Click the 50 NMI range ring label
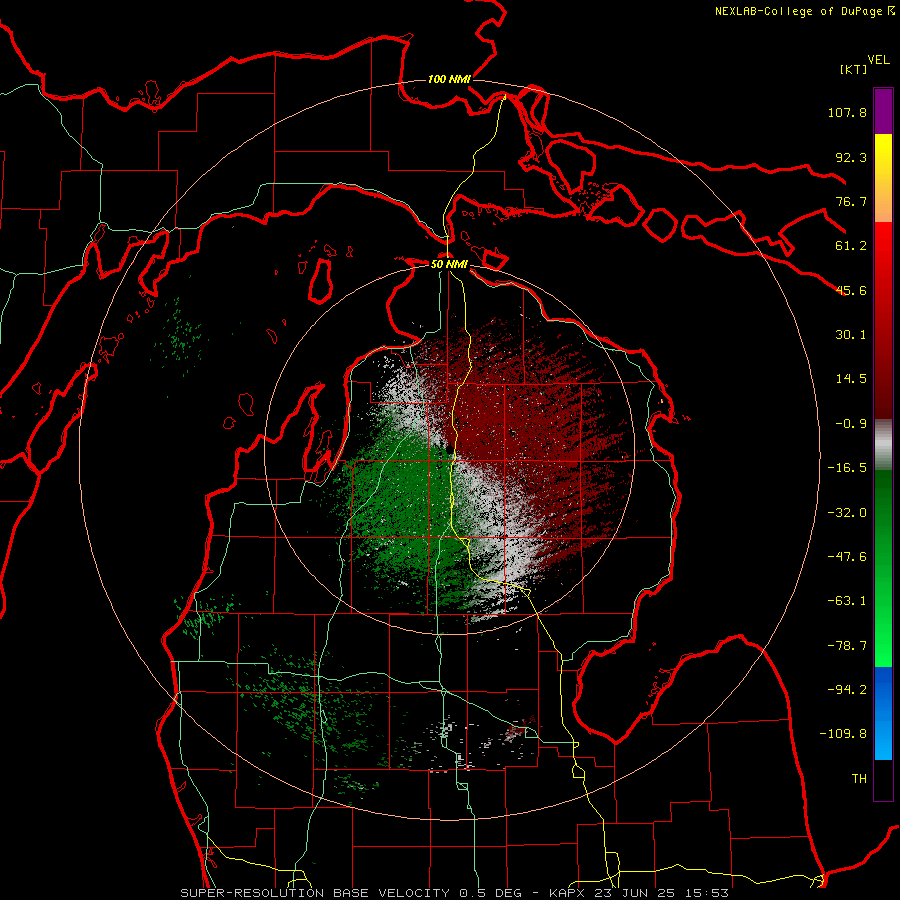Image resolution: width=900 pixels, height=900 pixels. [449, 264]
